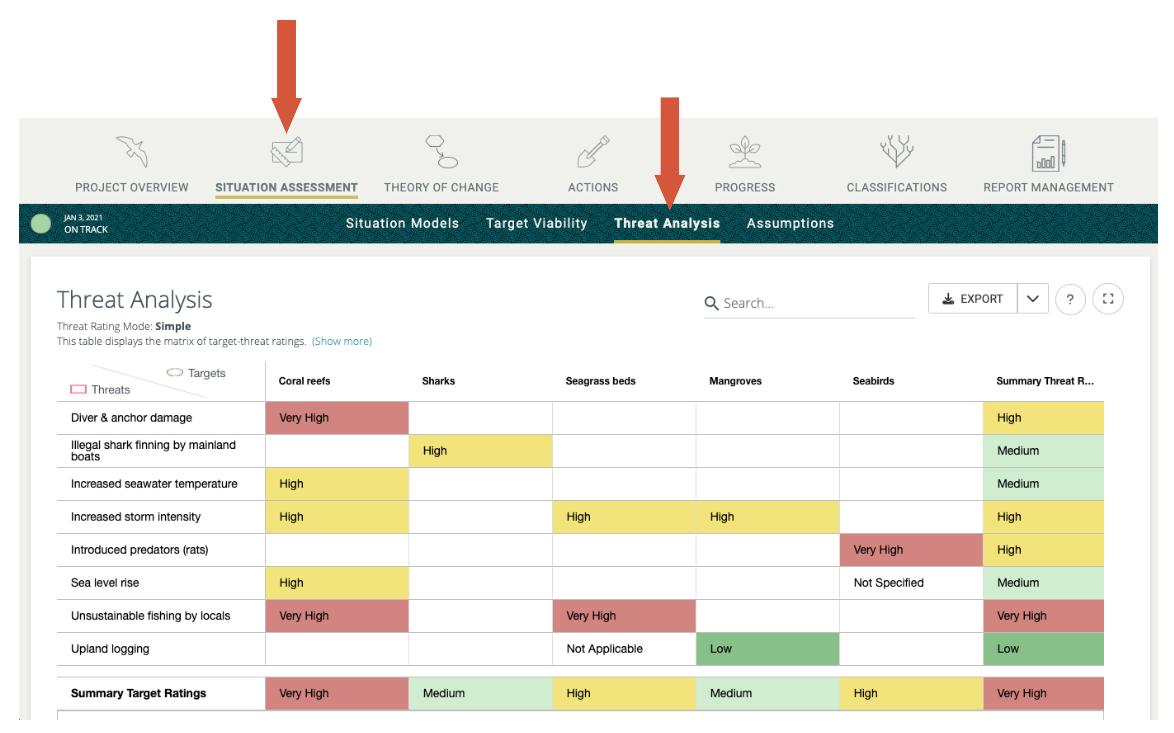
Task: Open the Target Viability tab
Action: point(536,224)
